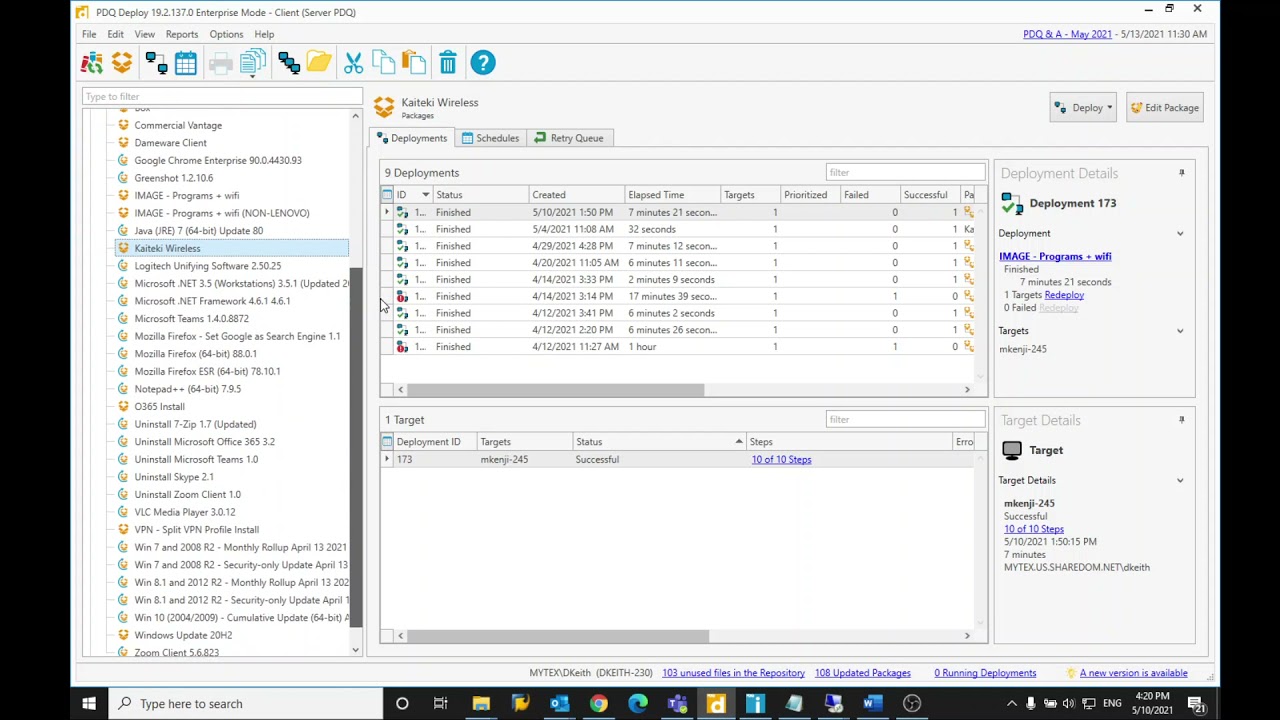The width and height of the screenshot is (1280, 720).
Task: Click the failed status icon on 4/12/2021 11:27 AM row
Action: [x=402, y=347]
